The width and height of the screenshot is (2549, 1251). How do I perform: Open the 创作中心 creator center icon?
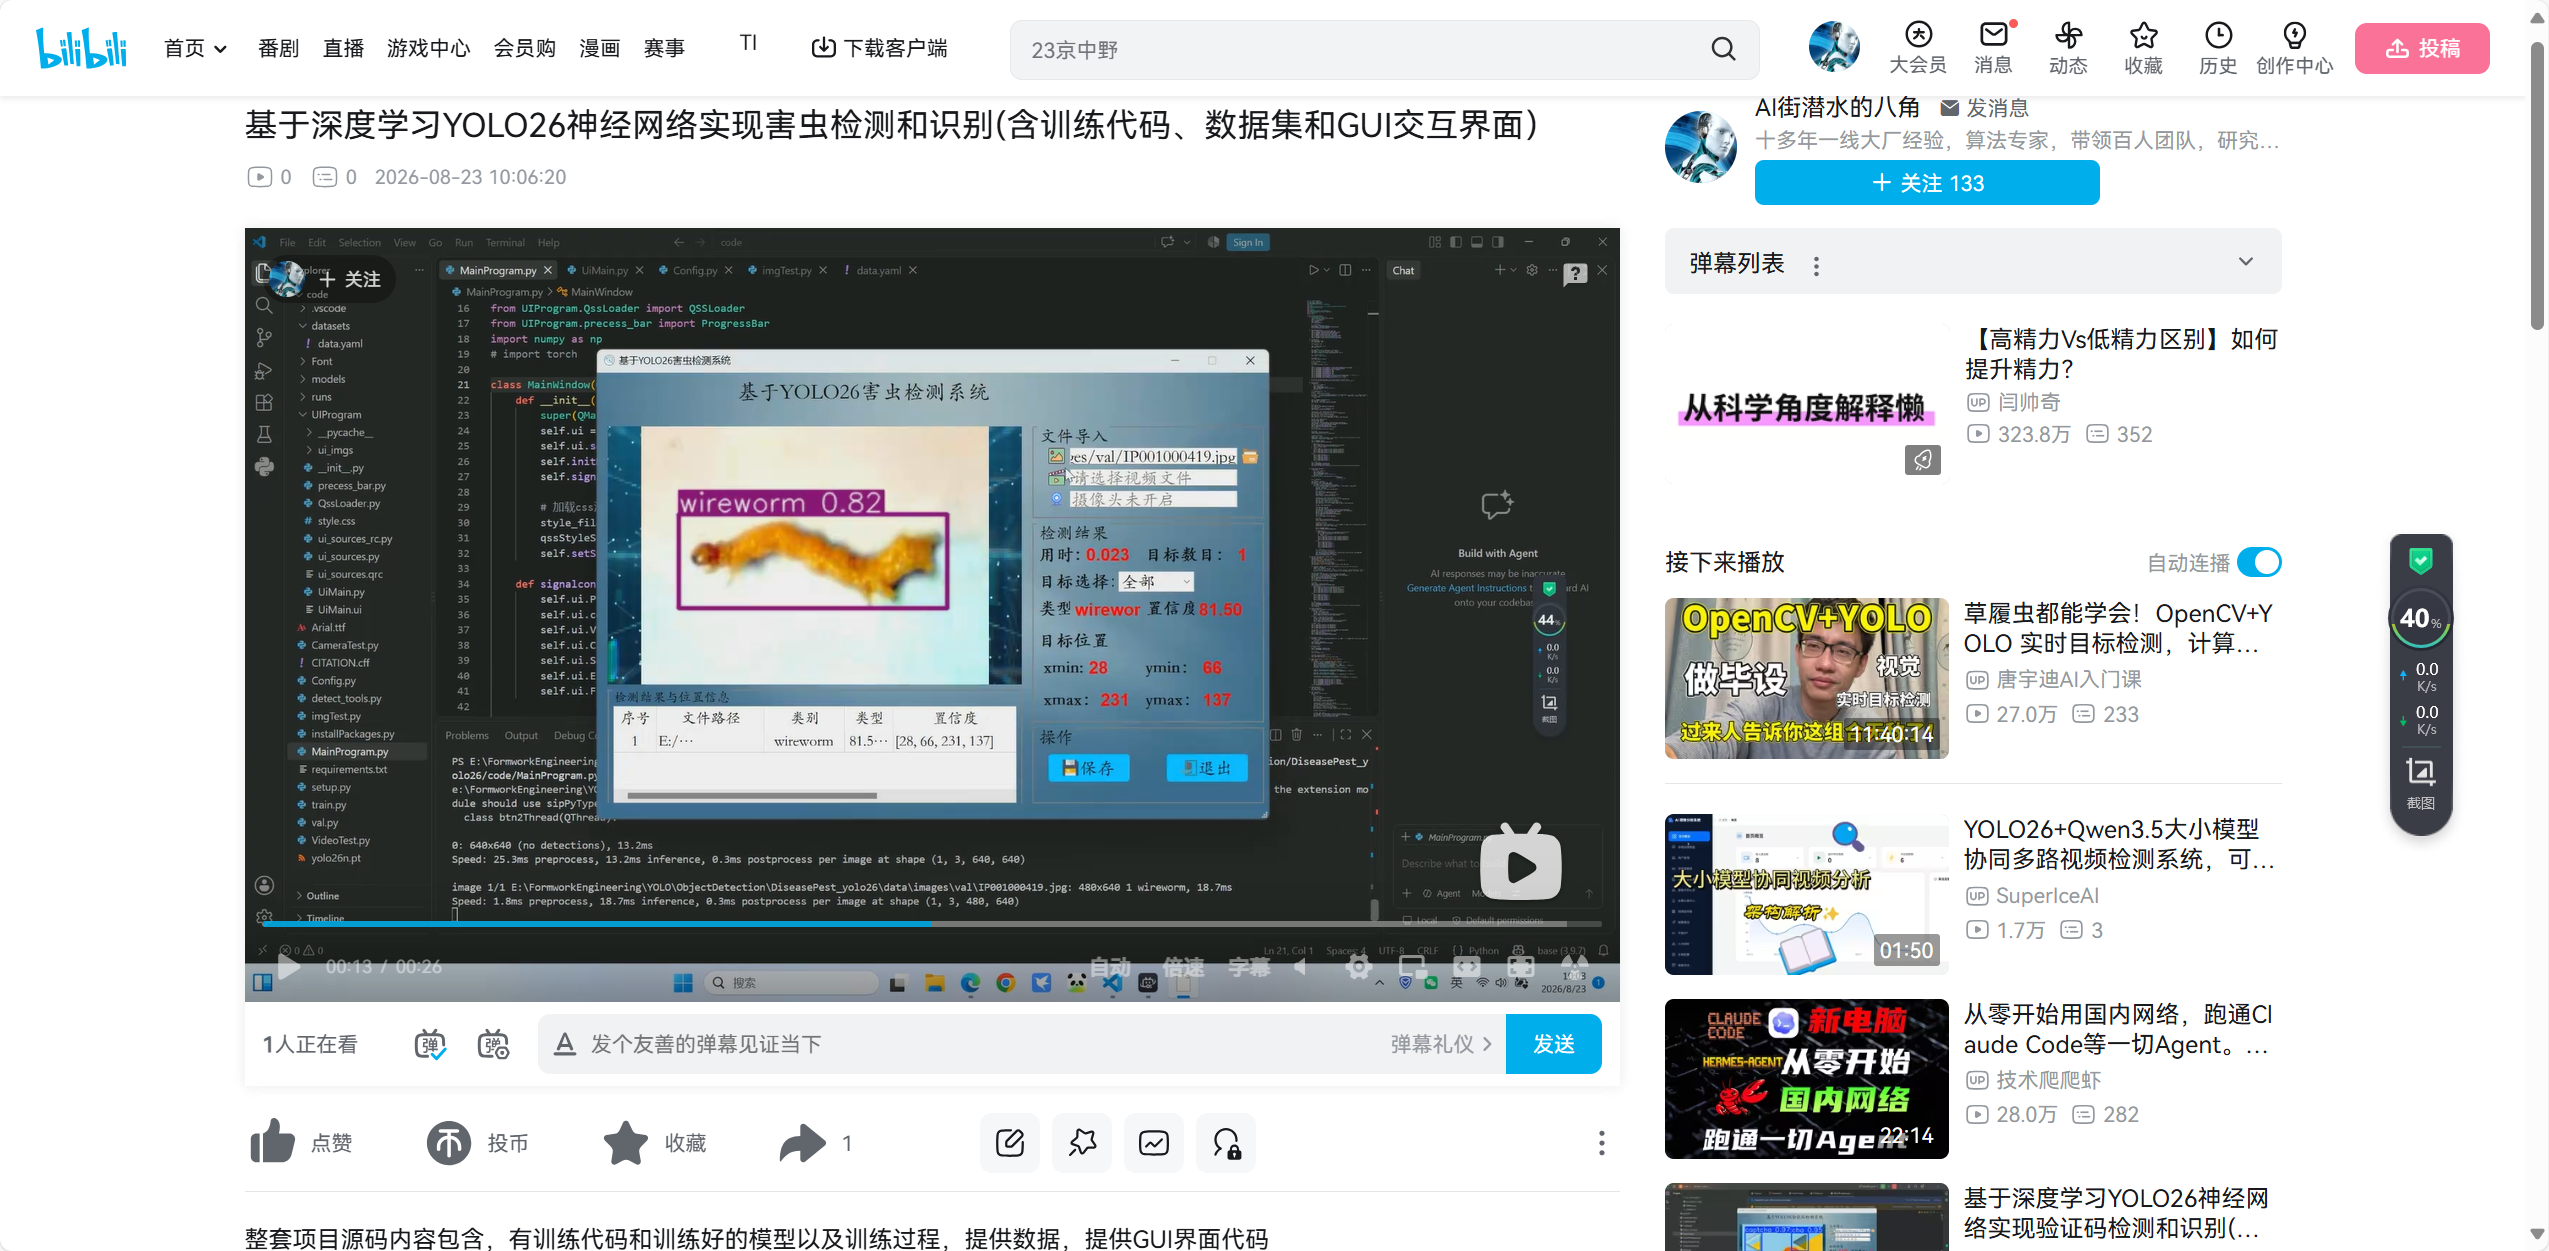coord(2294,48)
